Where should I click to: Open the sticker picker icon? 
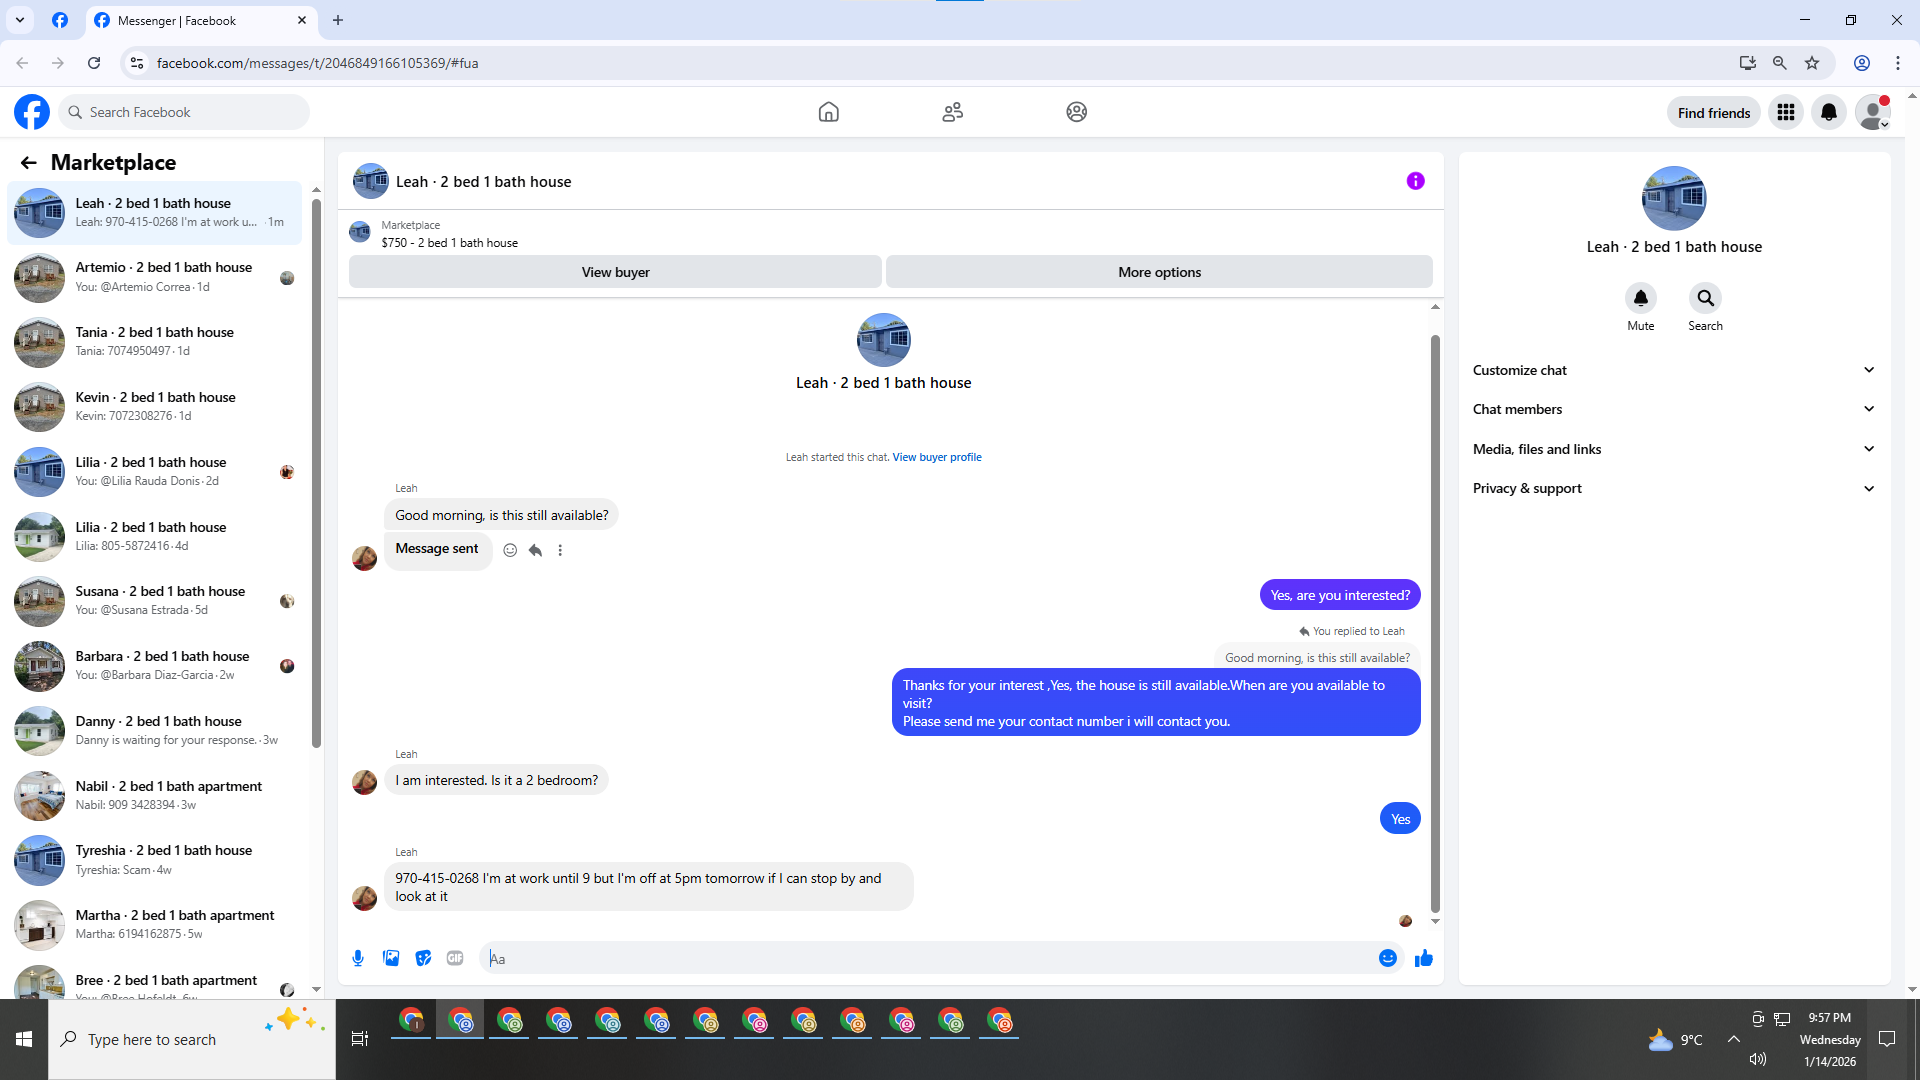coord(423,958)
